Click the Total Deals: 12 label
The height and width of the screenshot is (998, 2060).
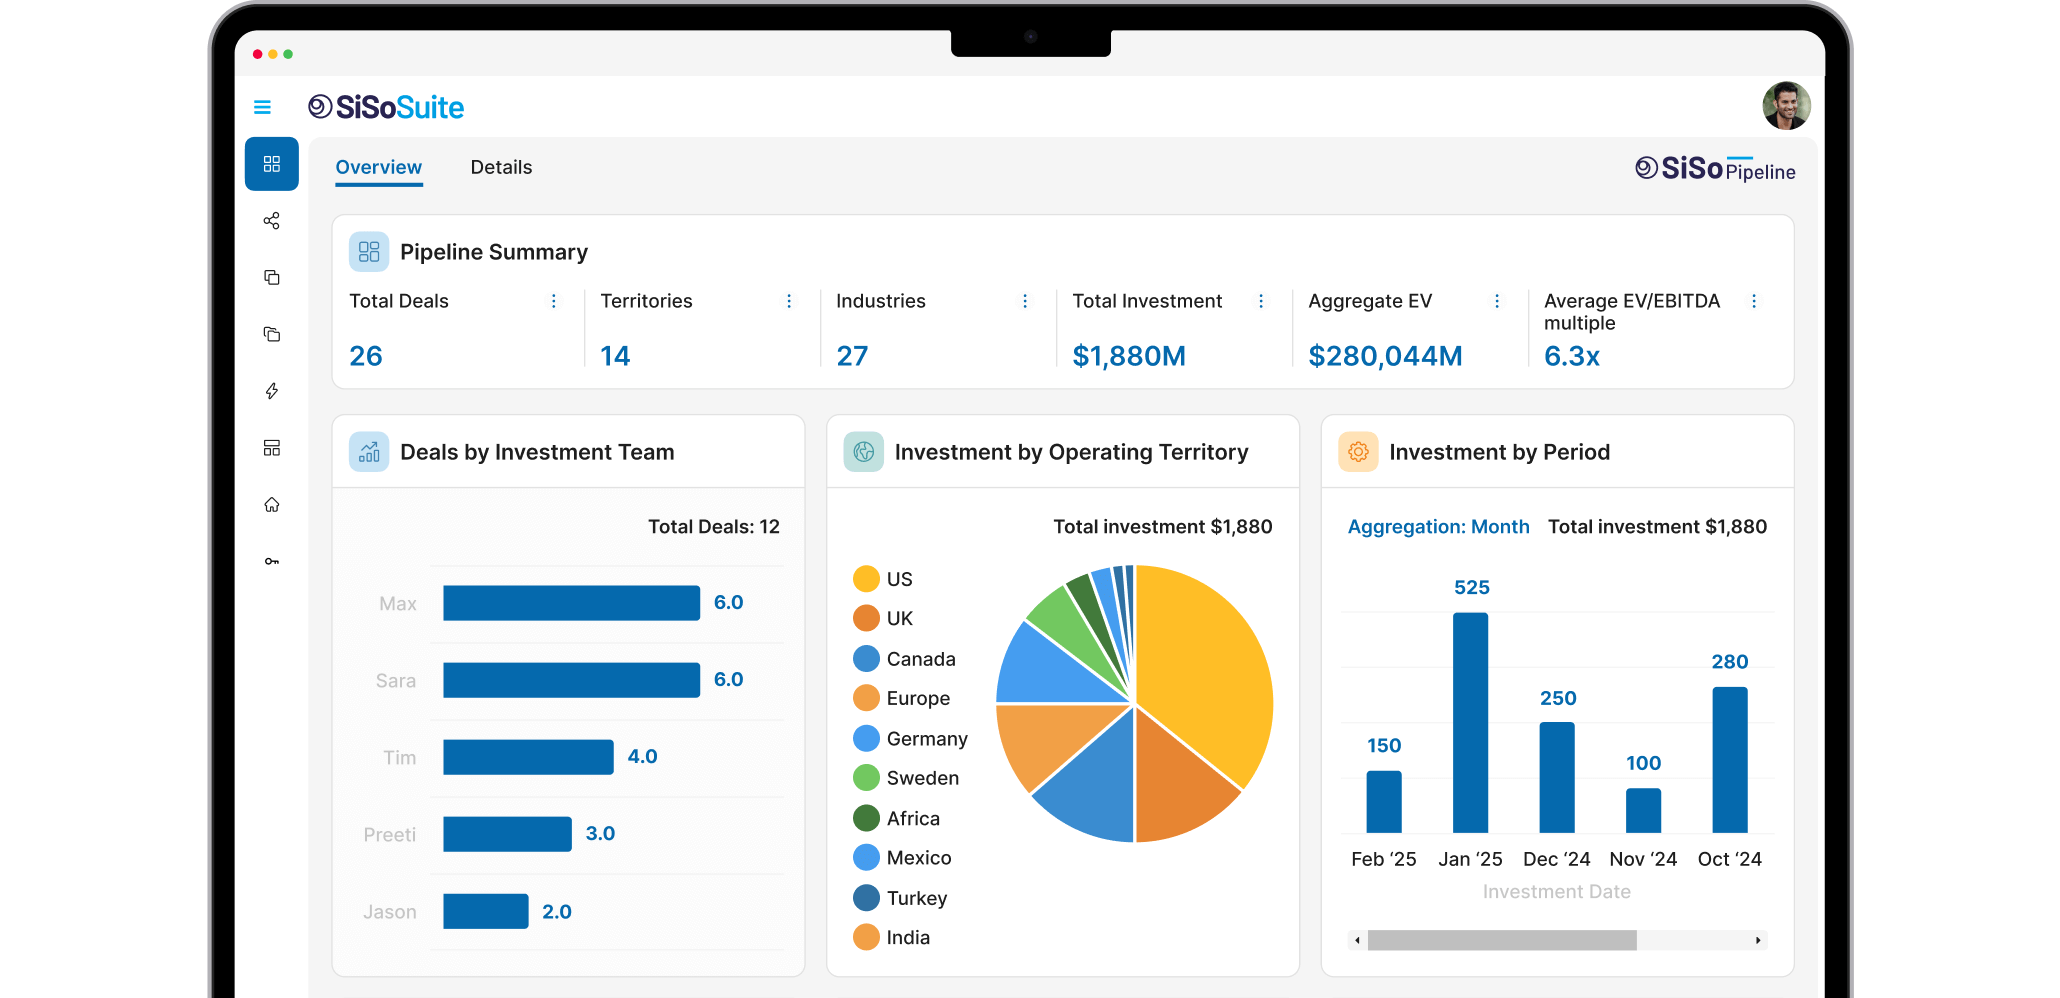click(x=714, y=527)
